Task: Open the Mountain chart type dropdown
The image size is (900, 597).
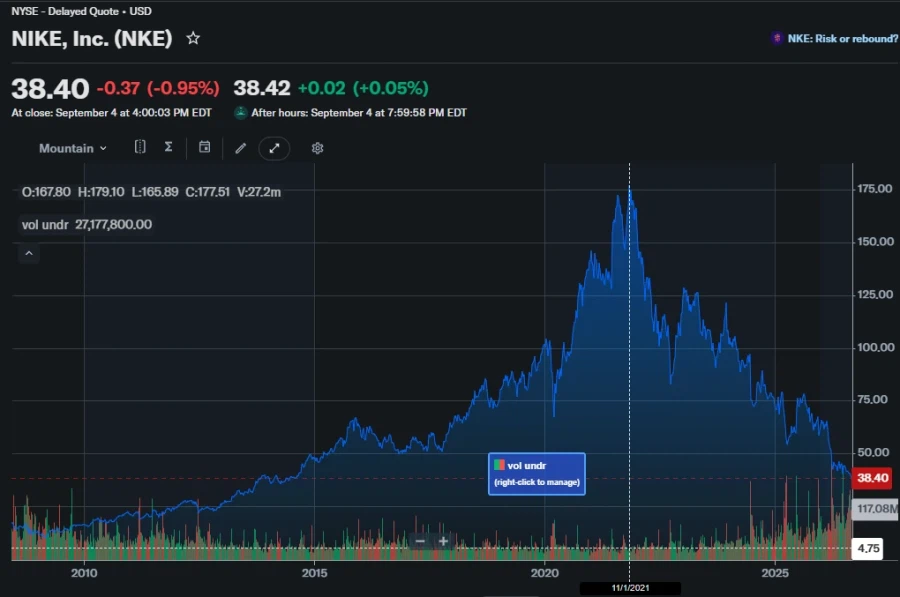Action: click(x=73, y=148)
